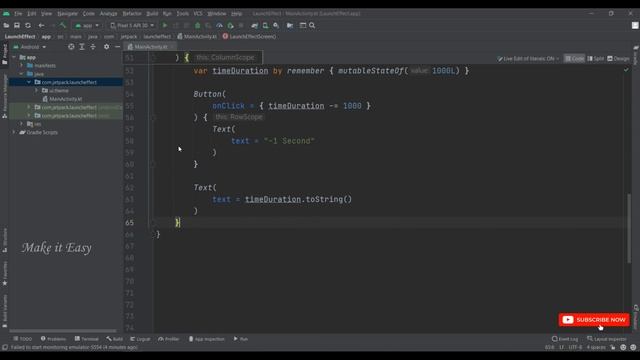640x360 pixels.
Task: Click the Save All toolbar icon
Action: pos(17,25)
